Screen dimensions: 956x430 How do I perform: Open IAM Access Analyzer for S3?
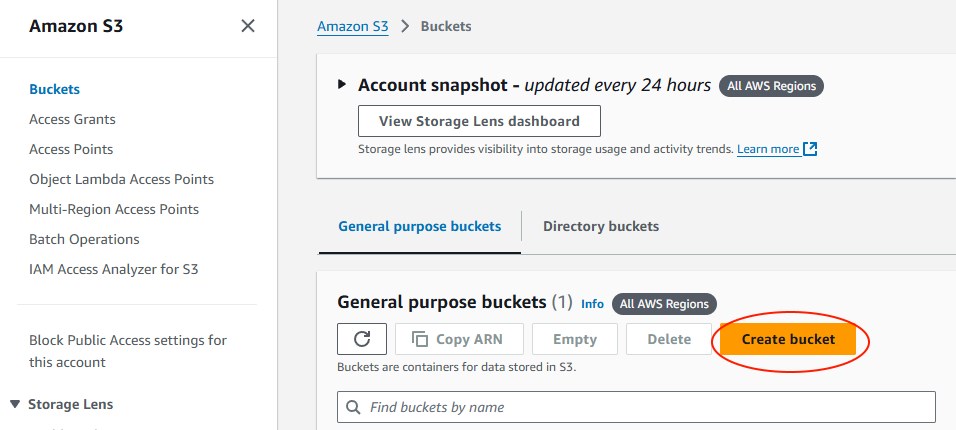113,269
